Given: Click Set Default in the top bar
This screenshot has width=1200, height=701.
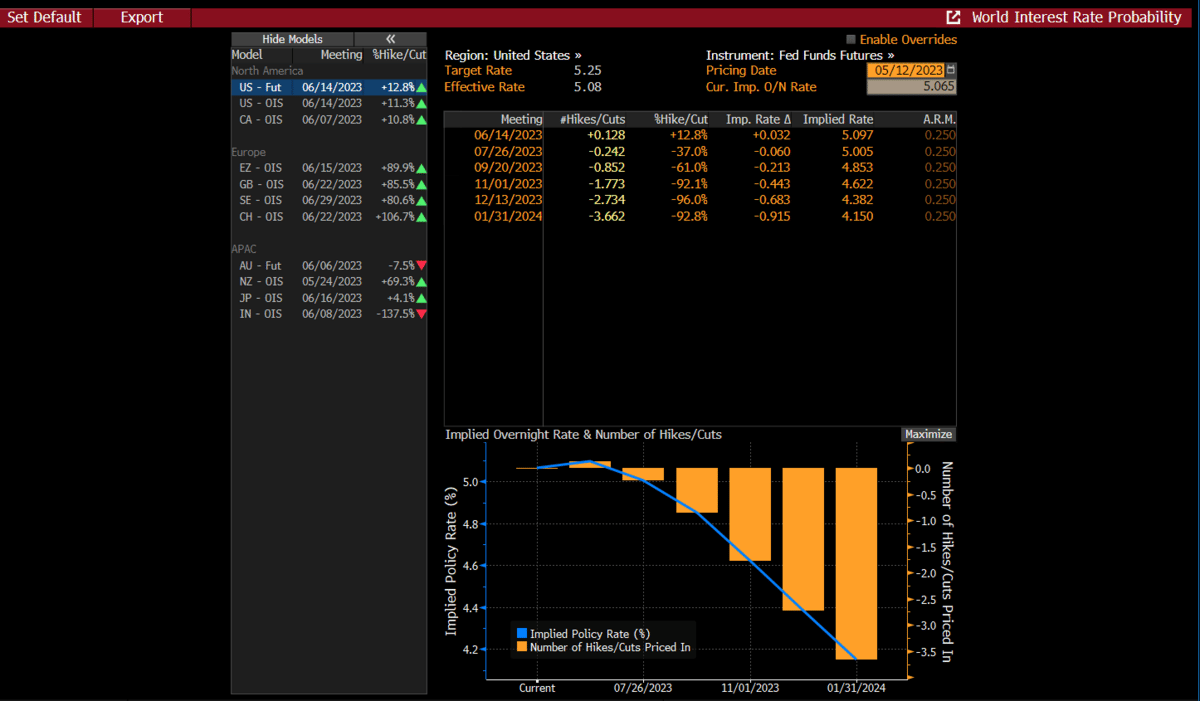Looking at the screenshot, I should point(45,17).
